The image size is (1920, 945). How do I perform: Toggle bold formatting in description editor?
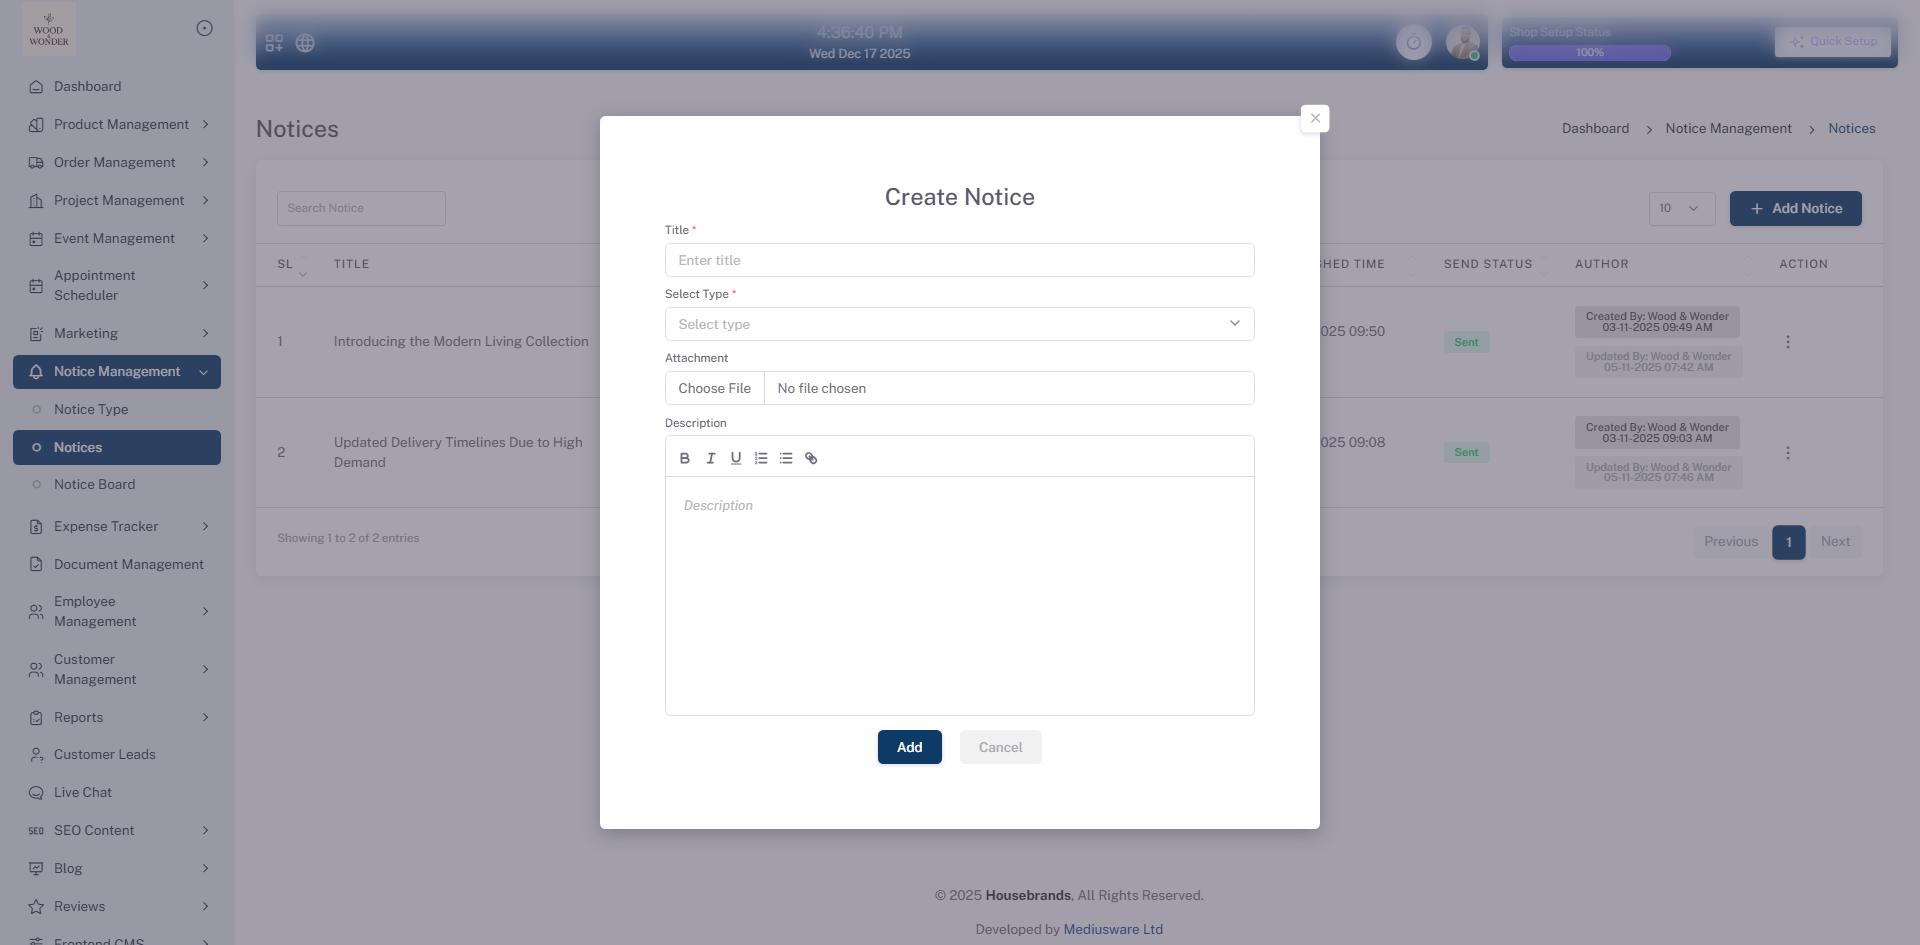(685, 458)
